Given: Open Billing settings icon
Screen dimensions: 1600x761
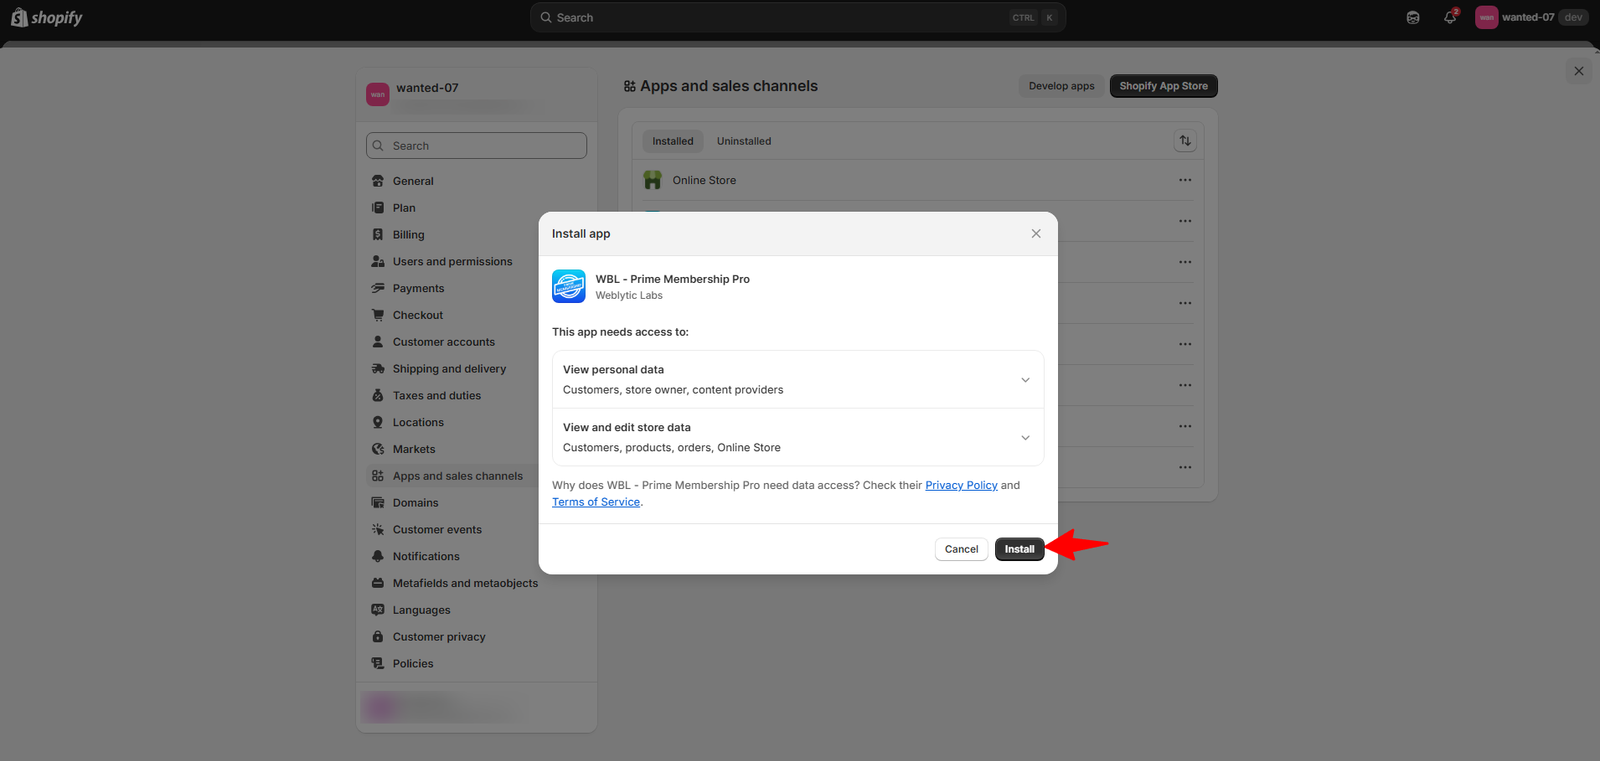Looking at the screenshot, I should tap(378, 235).
